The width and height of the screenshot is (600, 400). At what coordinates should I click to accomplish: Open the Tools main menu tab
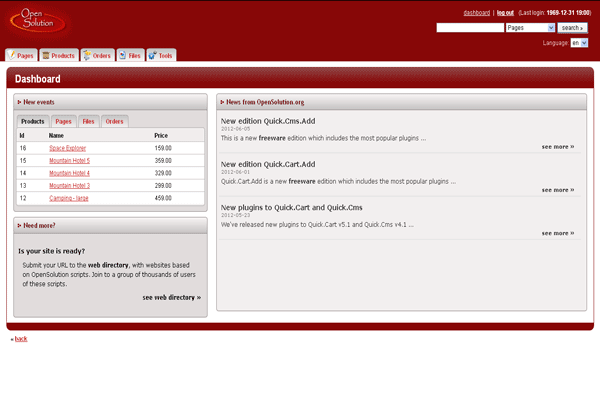[x=161, y=55]
